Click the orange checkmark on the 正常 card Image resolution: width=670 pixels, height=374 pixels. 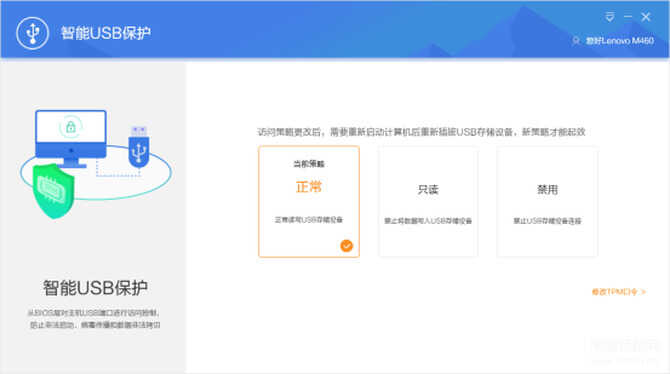347,246
